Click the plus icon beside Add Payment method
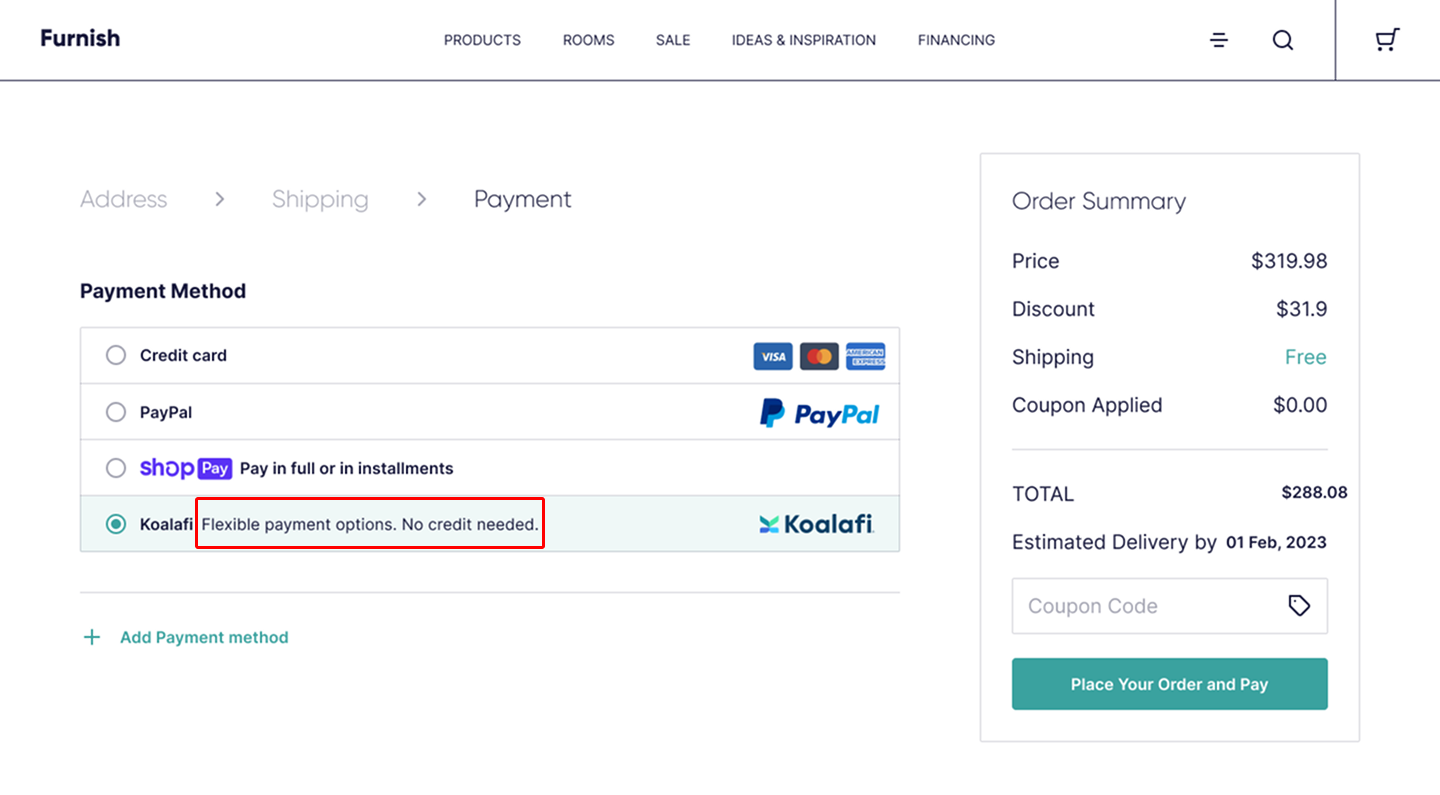 pyautogui.click(x=92, y=637)
